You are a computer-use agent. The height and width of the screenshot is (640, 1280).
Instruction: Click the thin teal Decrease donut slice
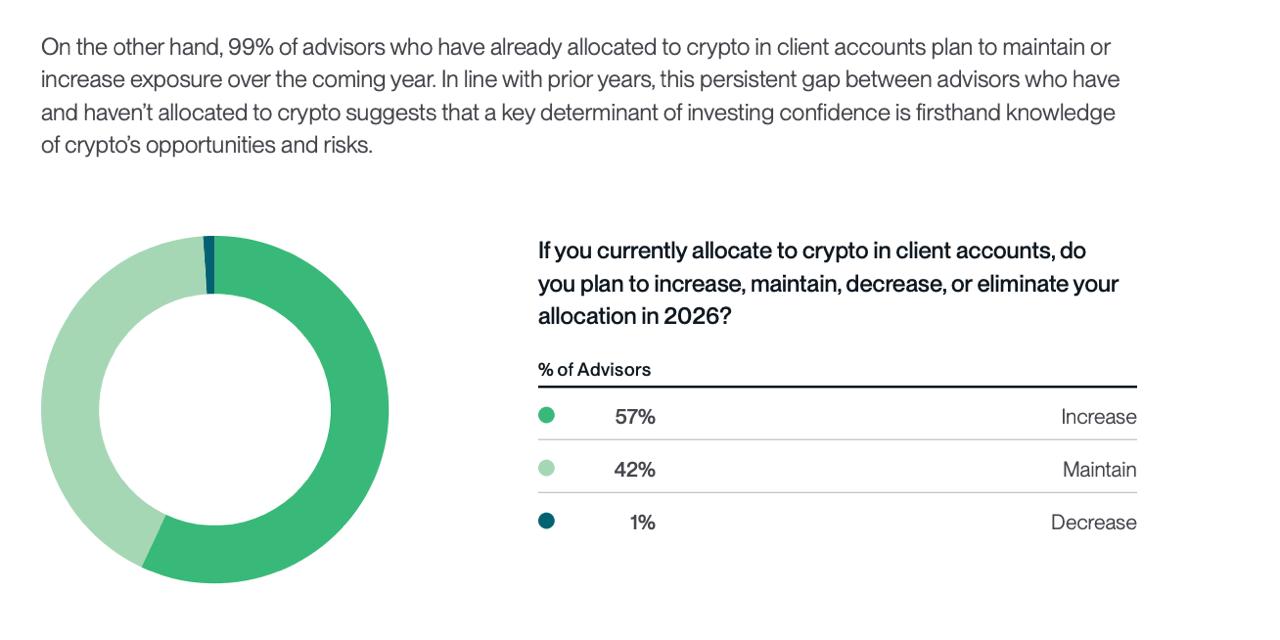coord(209,265)
